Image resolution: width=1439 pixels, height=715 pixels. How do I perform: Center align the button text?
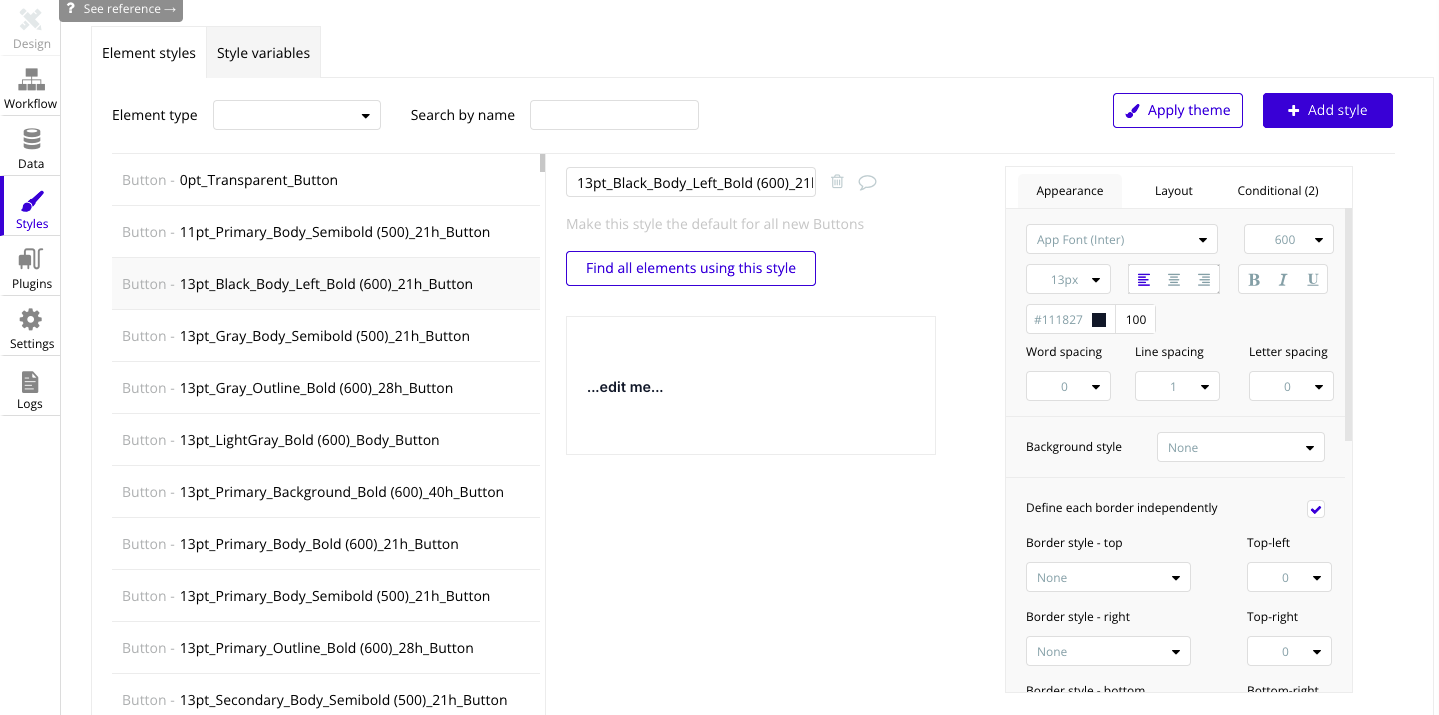[1174, 280]
